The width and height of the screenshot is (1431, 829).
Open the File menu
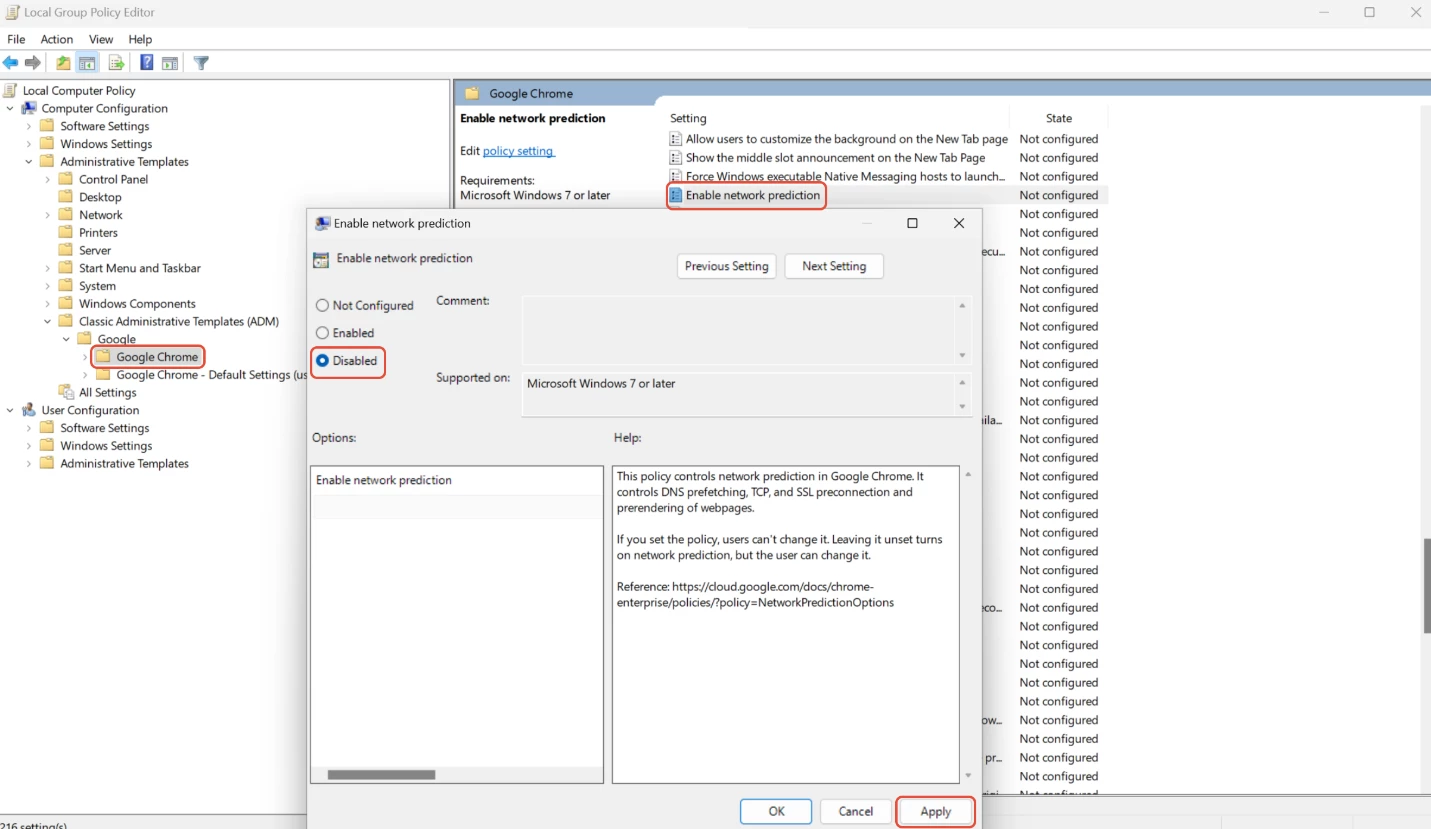click(x=16, y=39)
